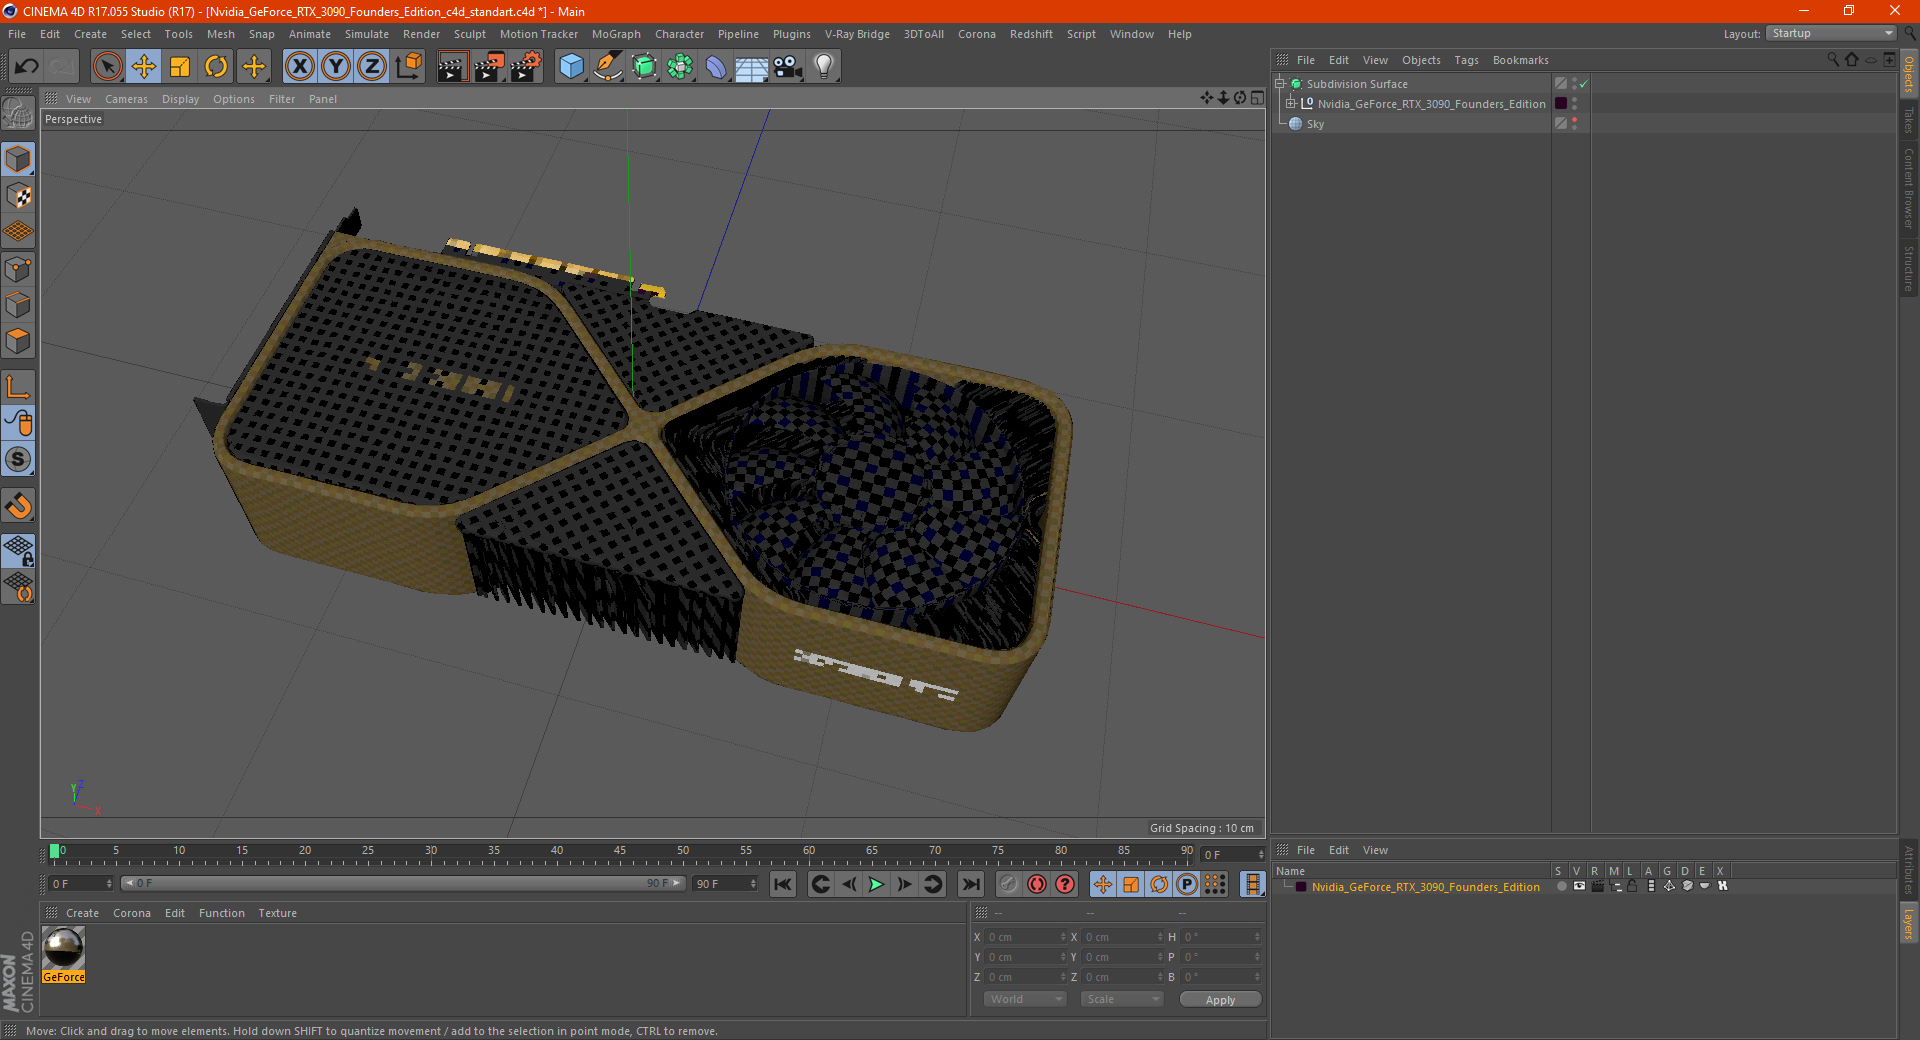
Task: Toggle autokeying button
Action: [x=1037, y=884]
